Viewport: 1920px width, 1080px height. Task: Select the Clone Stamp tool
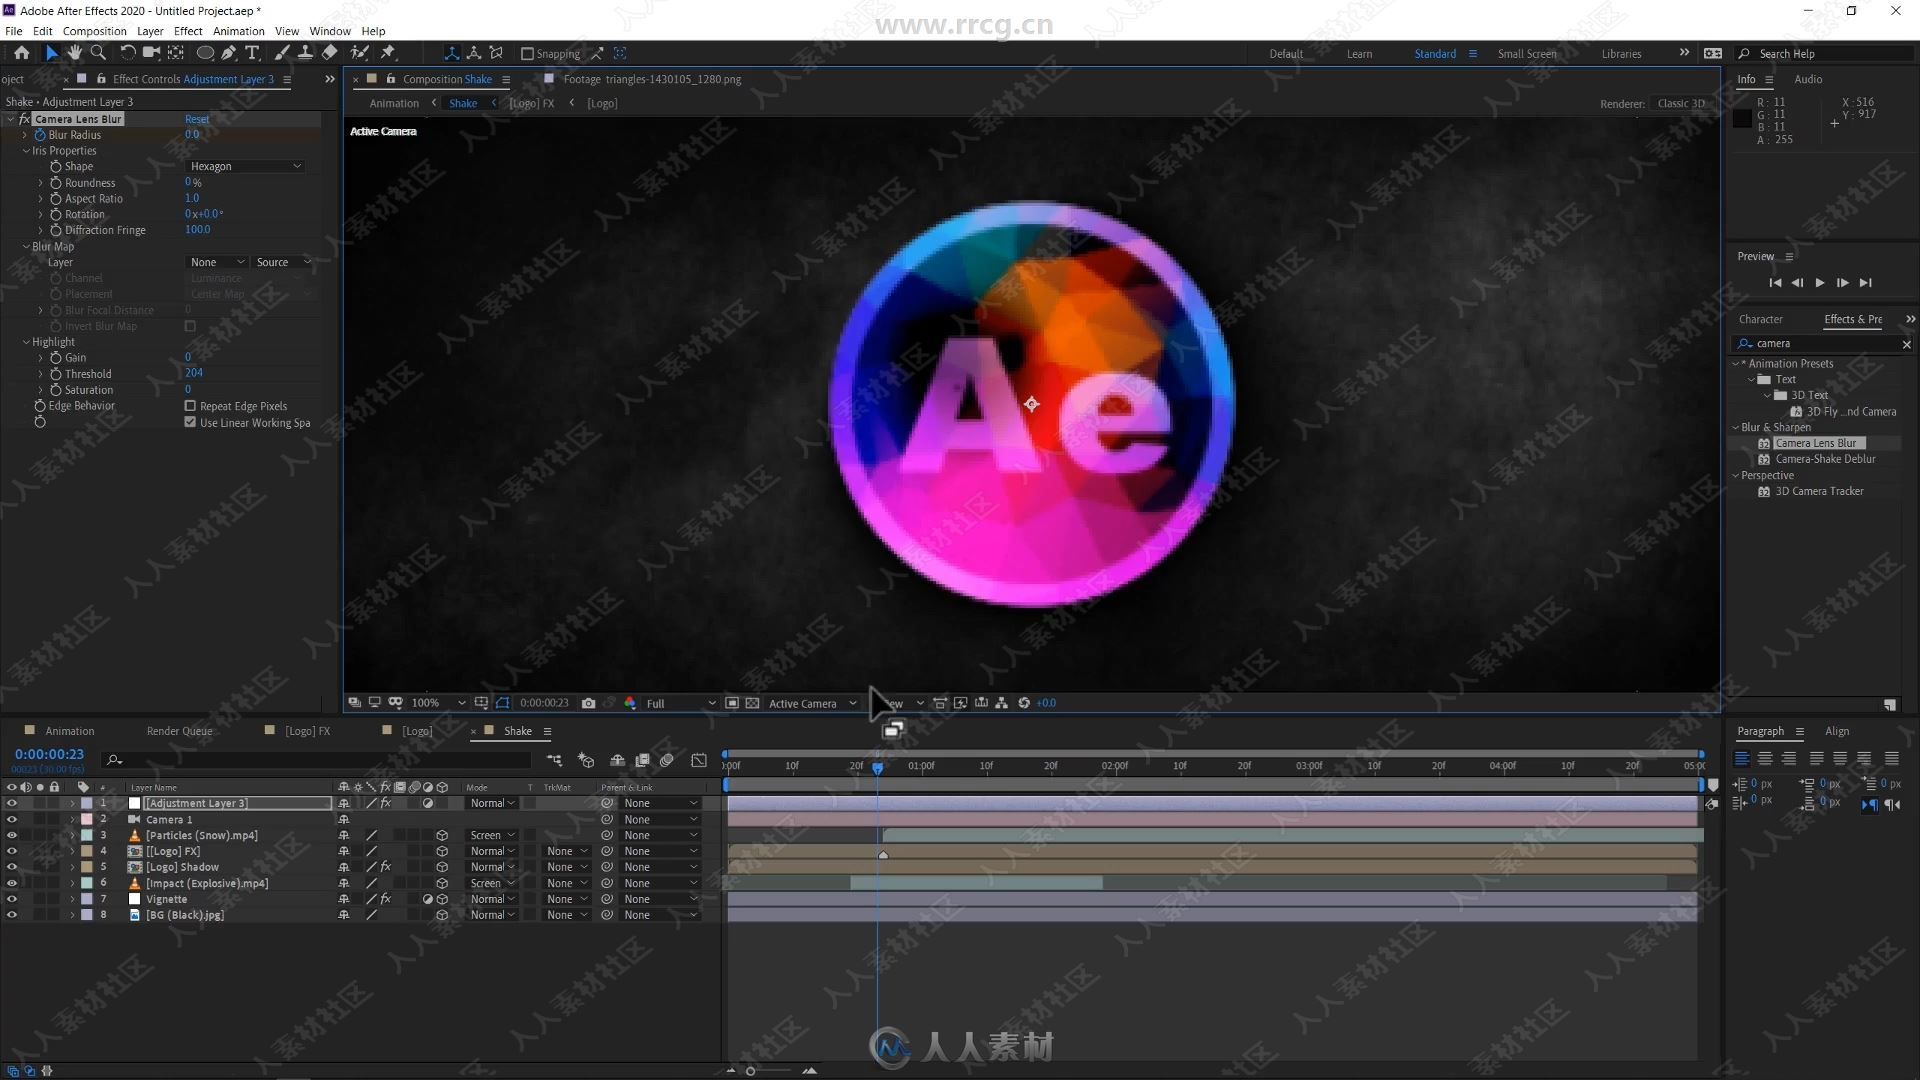(x=305, y=53)
